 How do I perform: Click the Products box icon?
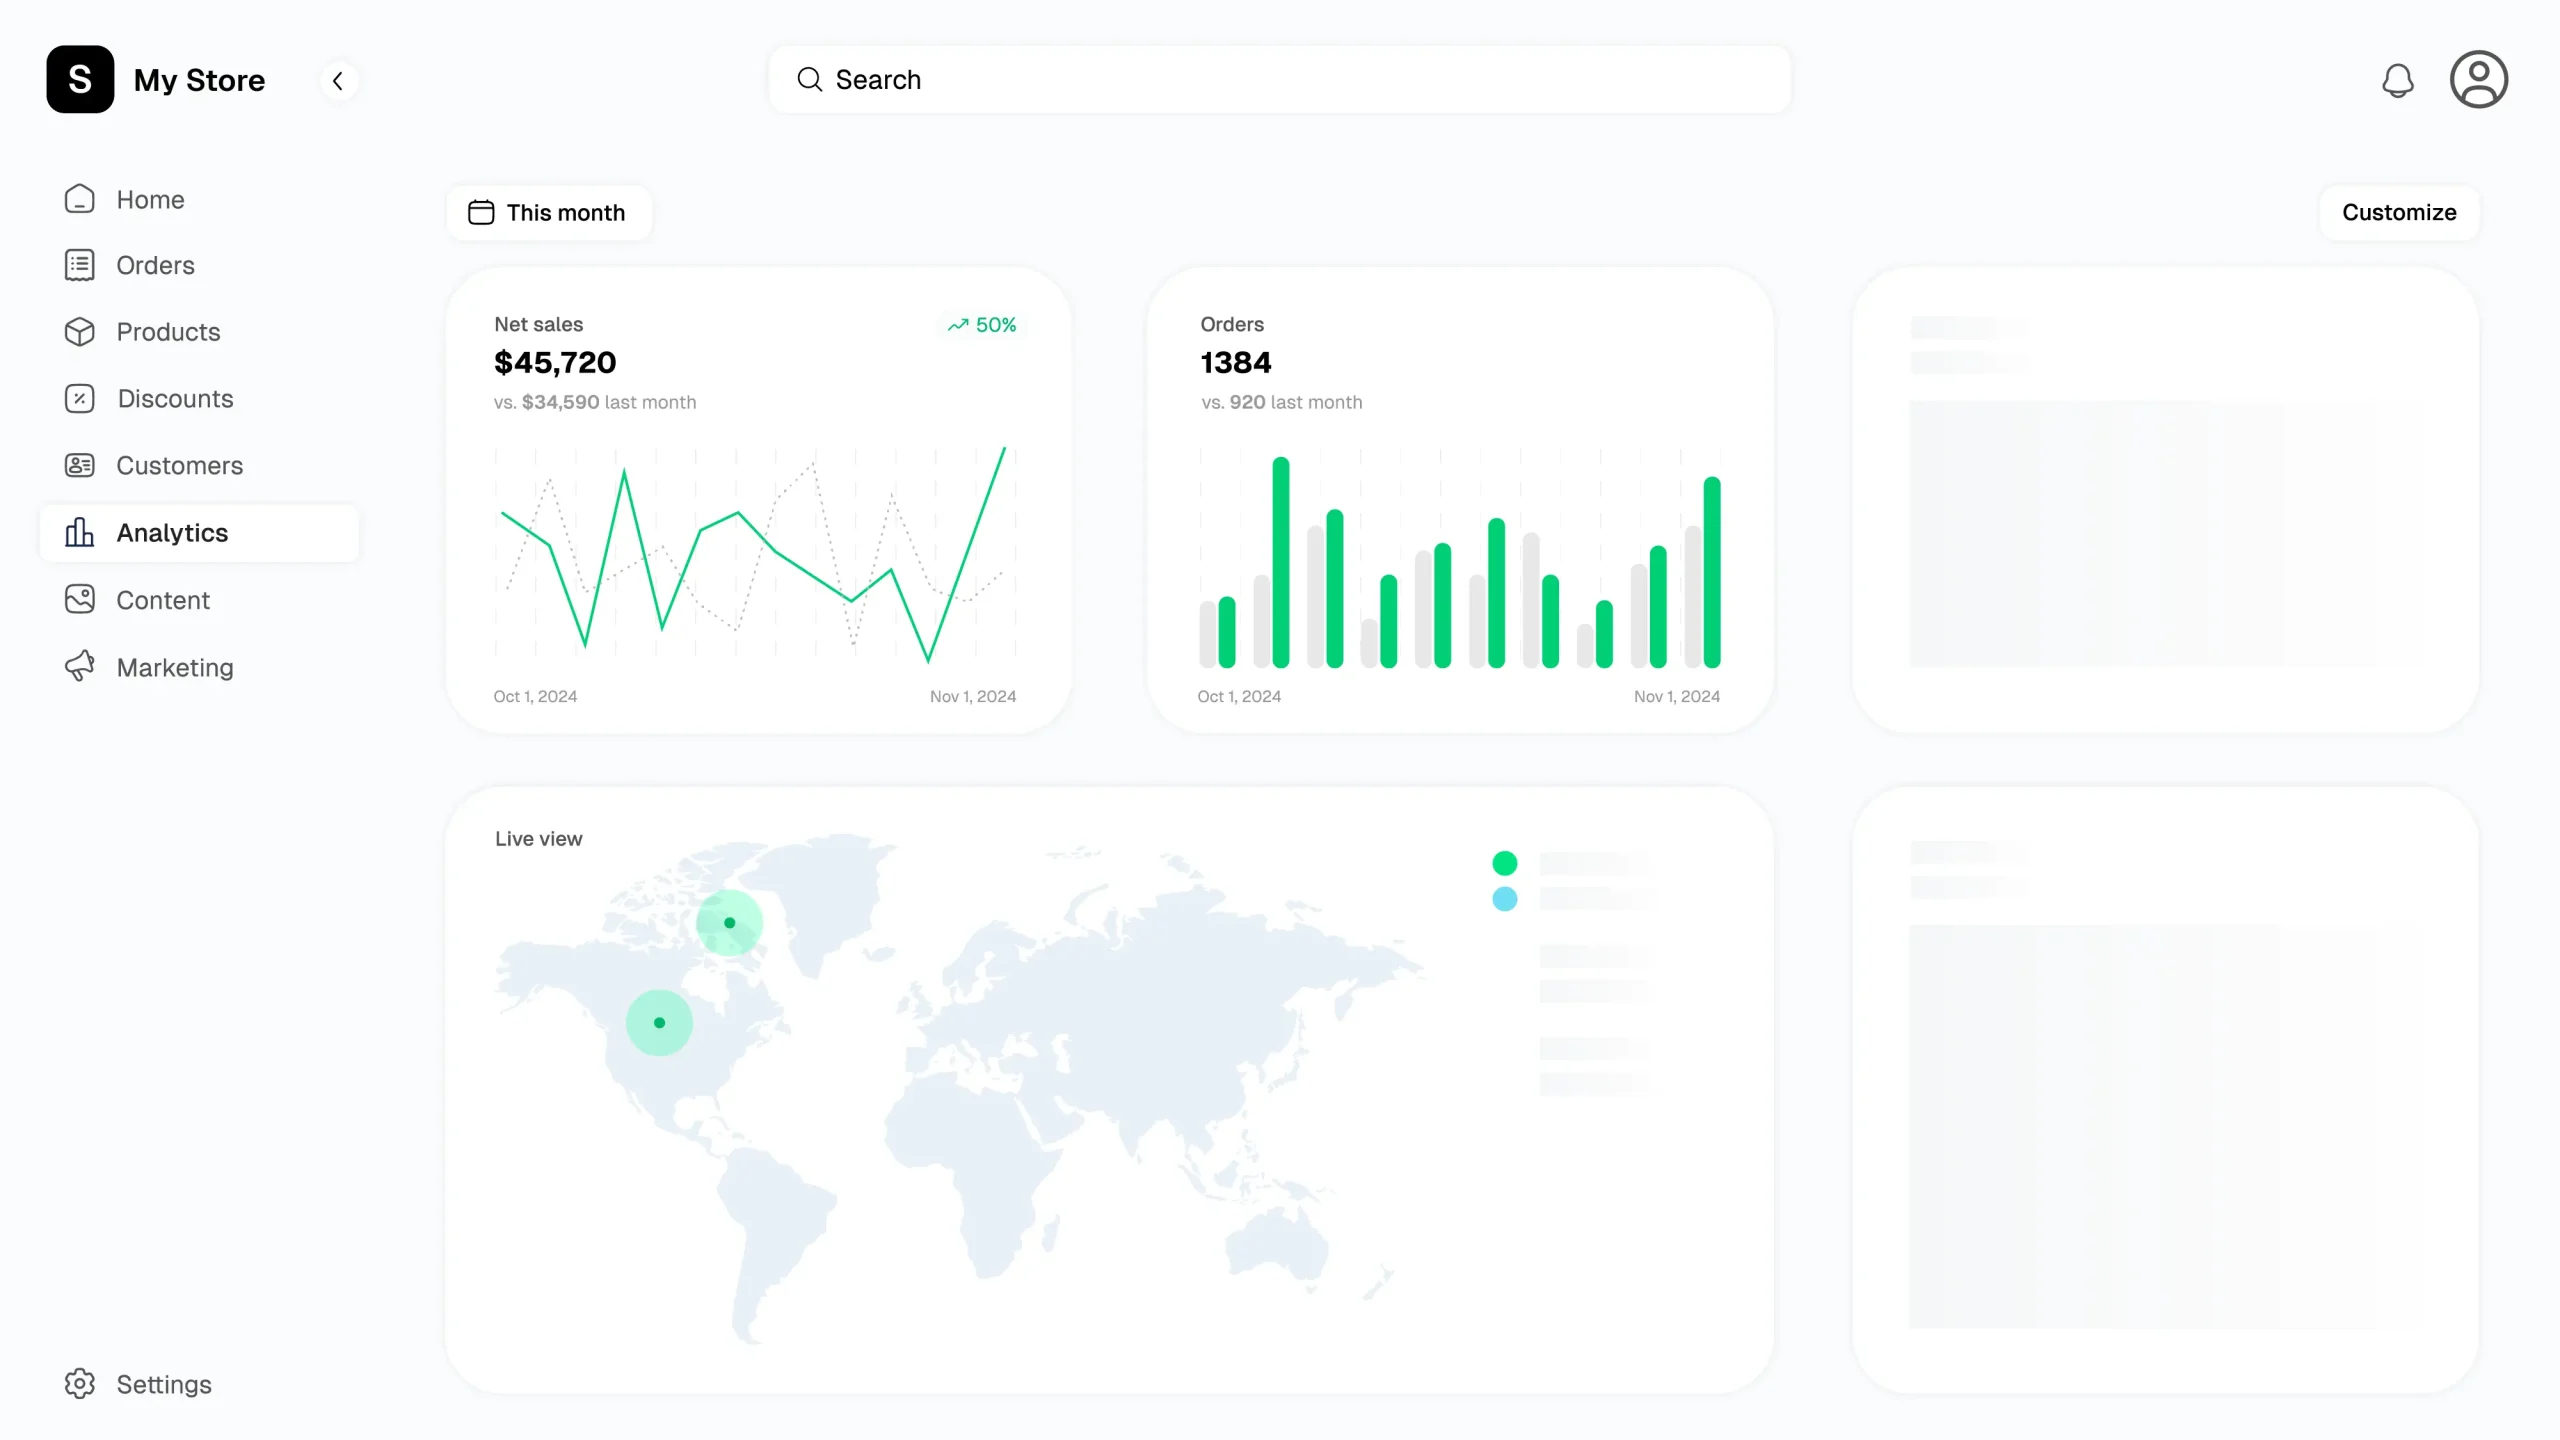pyautogui.click(x=80, y=332)
